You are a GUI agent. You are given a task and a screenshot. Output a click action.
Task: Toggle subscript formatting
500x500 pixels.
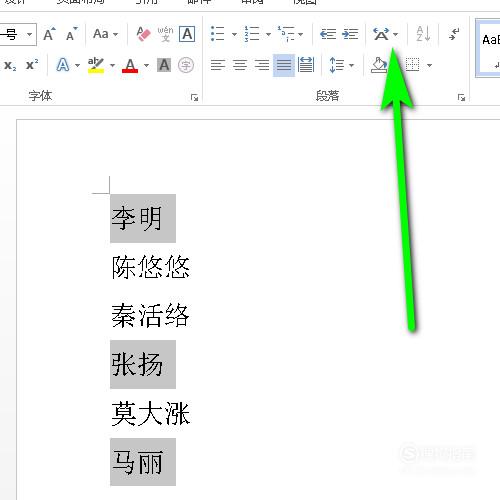tap(10, 65)
